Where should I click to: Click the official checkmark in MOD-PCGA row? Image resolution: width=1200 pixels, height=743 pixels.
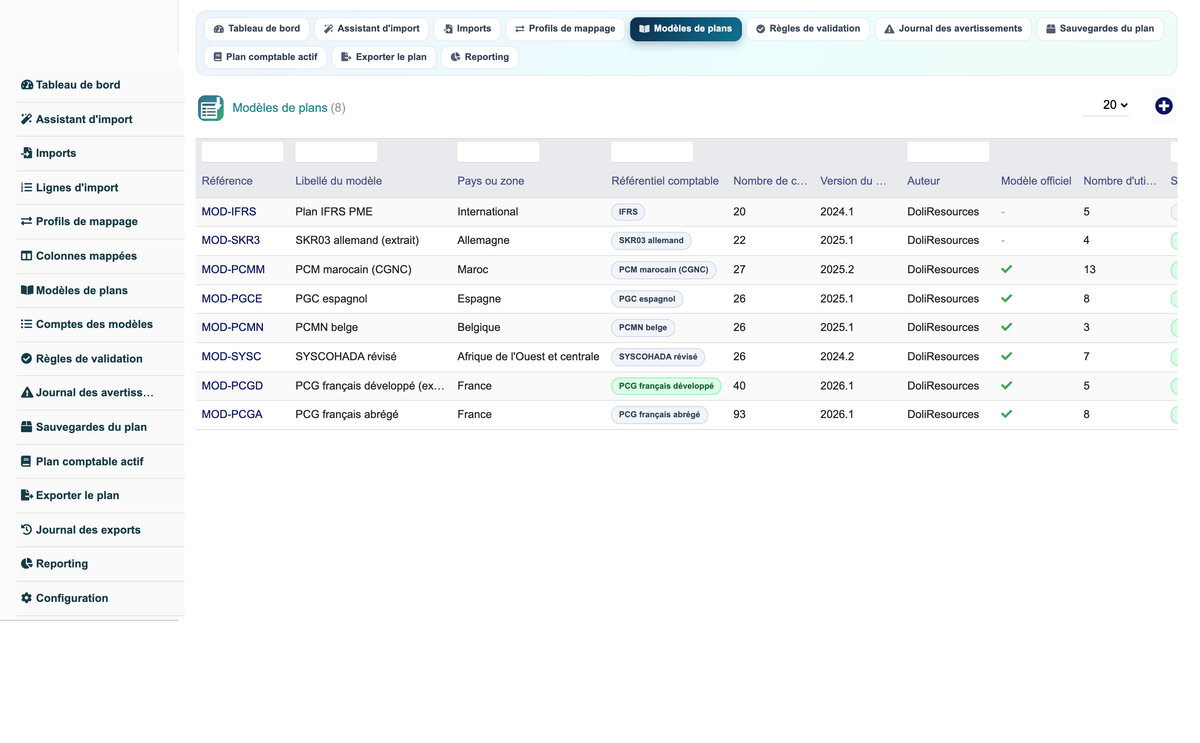click(x=1007, y=414)
